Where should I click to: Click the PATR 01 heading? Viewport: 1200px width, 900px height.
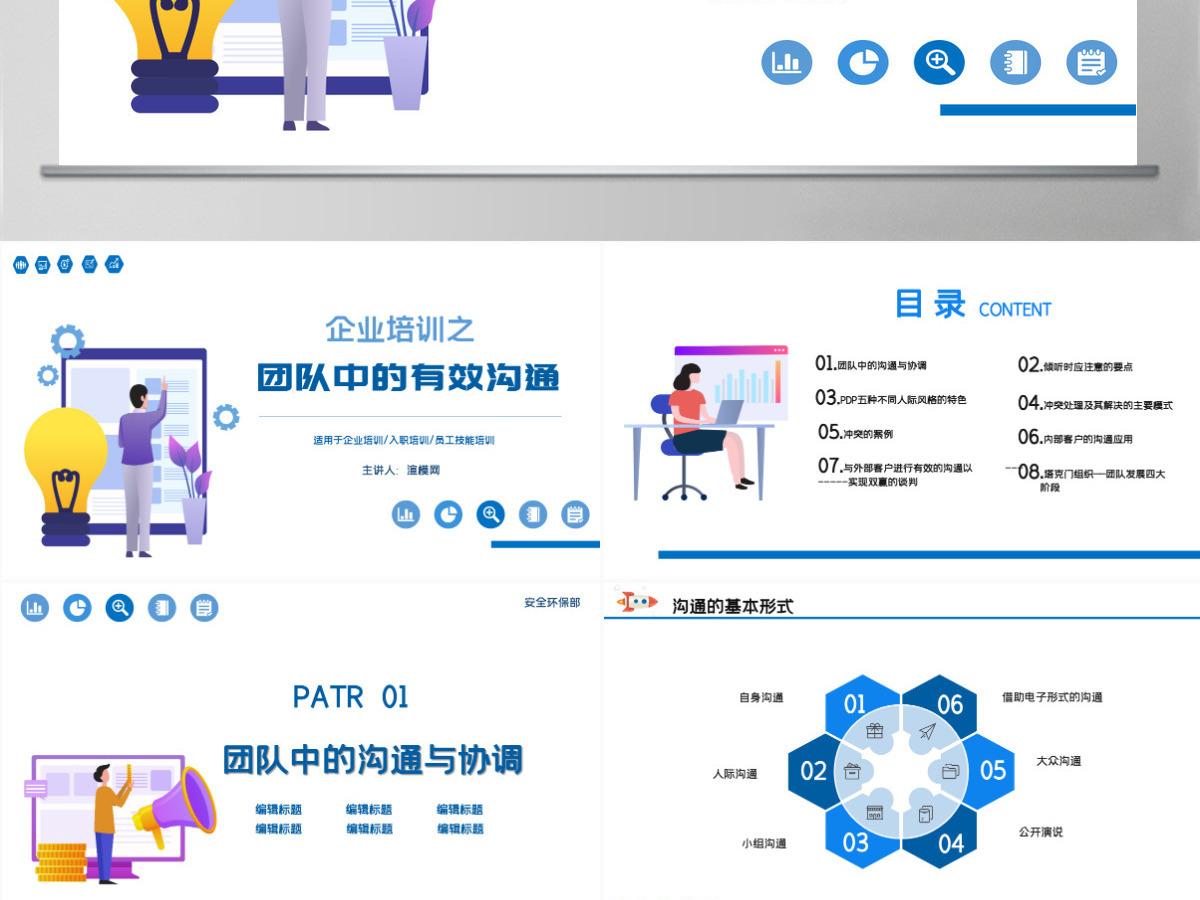(x=351, y=697)
